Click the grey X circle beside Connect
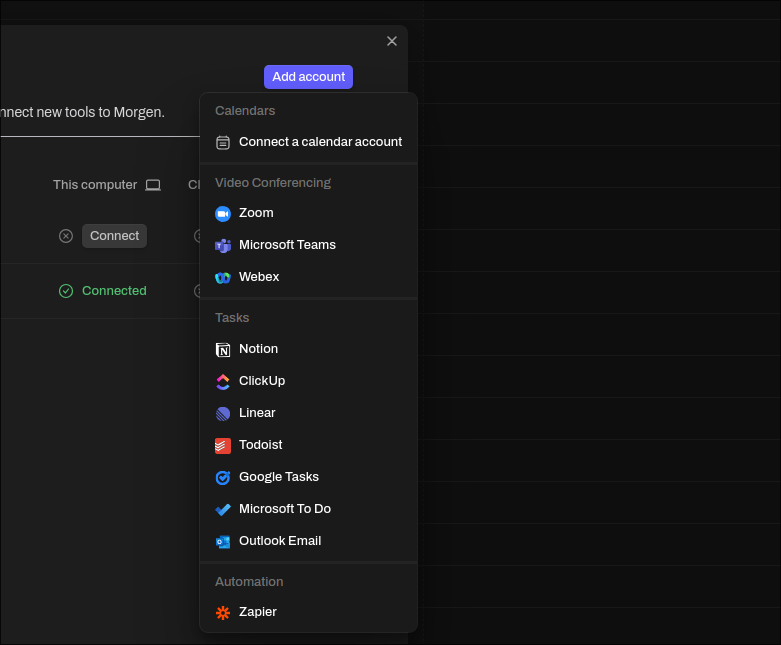 pyautogui.click(x=66, y=236)
